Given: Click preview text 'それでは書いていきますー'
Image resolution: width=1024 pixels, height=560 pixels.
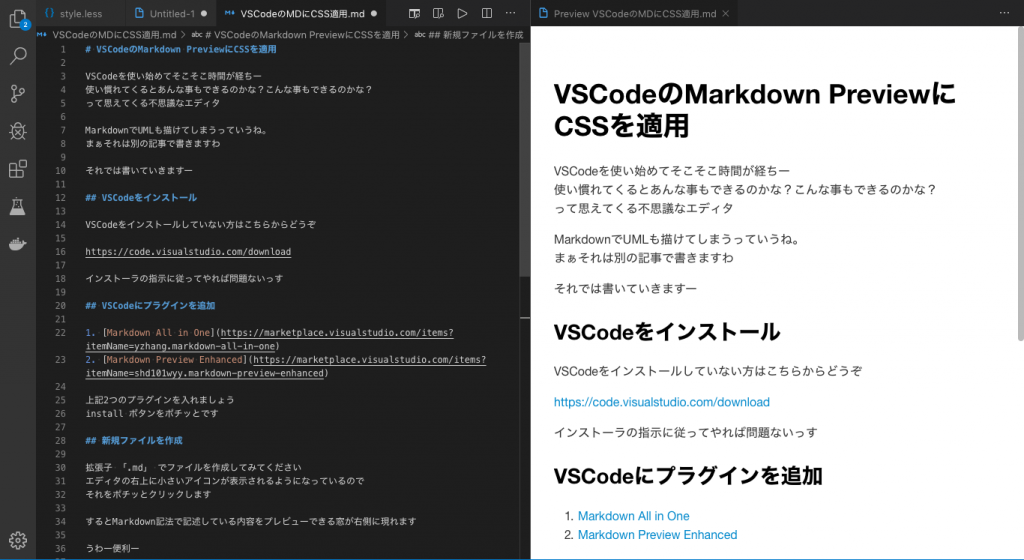Looking at the screenshot, I should (625, 288).
